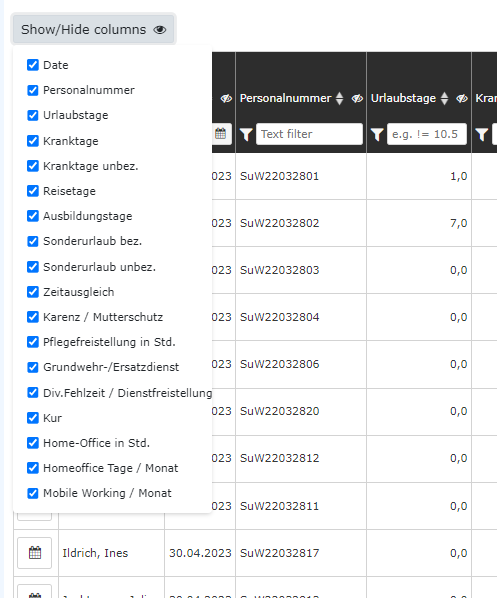Sort by Urlaubstage column arrows
The image size is (497, 598).
[x=444, y=98]
